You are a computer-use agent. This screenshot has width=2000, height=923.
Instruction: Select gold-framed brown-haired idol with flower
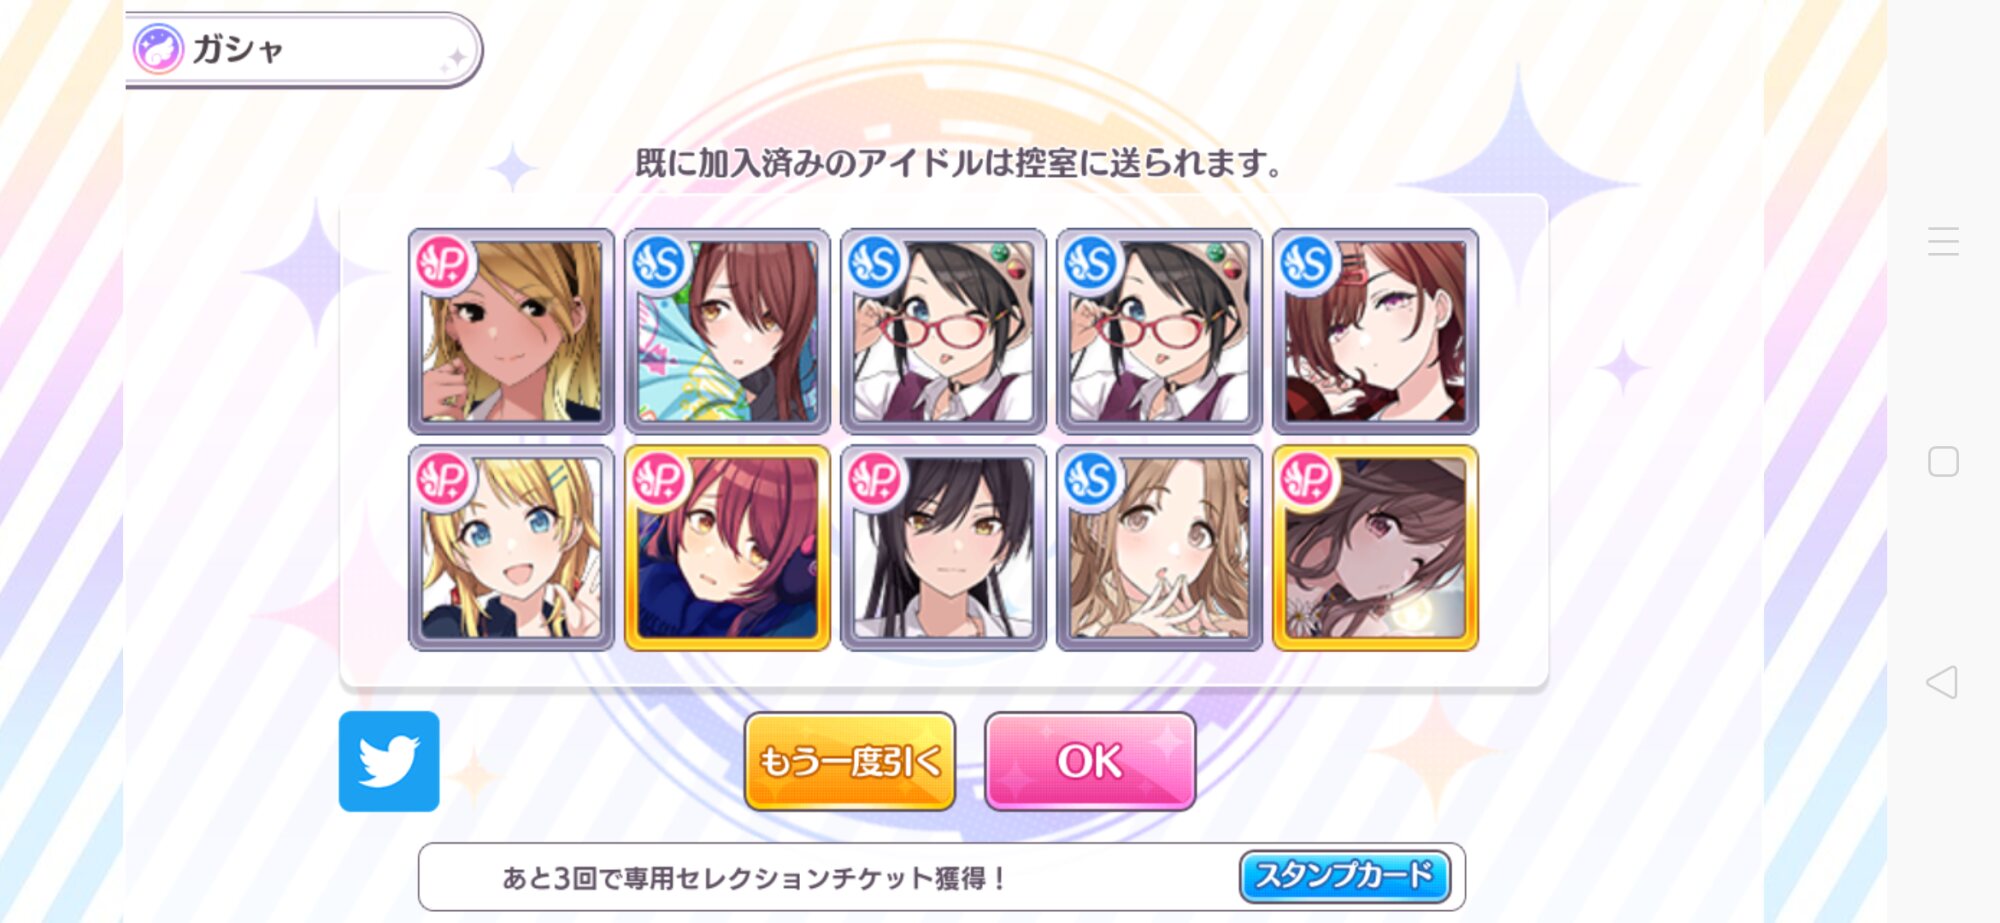(x=1375, y=548)
